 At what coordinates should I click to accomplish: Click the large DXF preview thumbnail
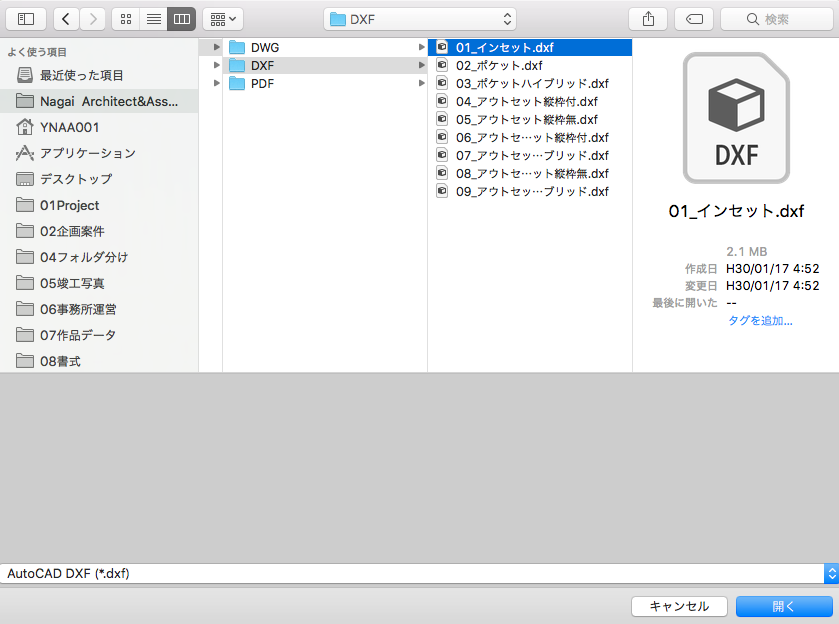point(736,118)
